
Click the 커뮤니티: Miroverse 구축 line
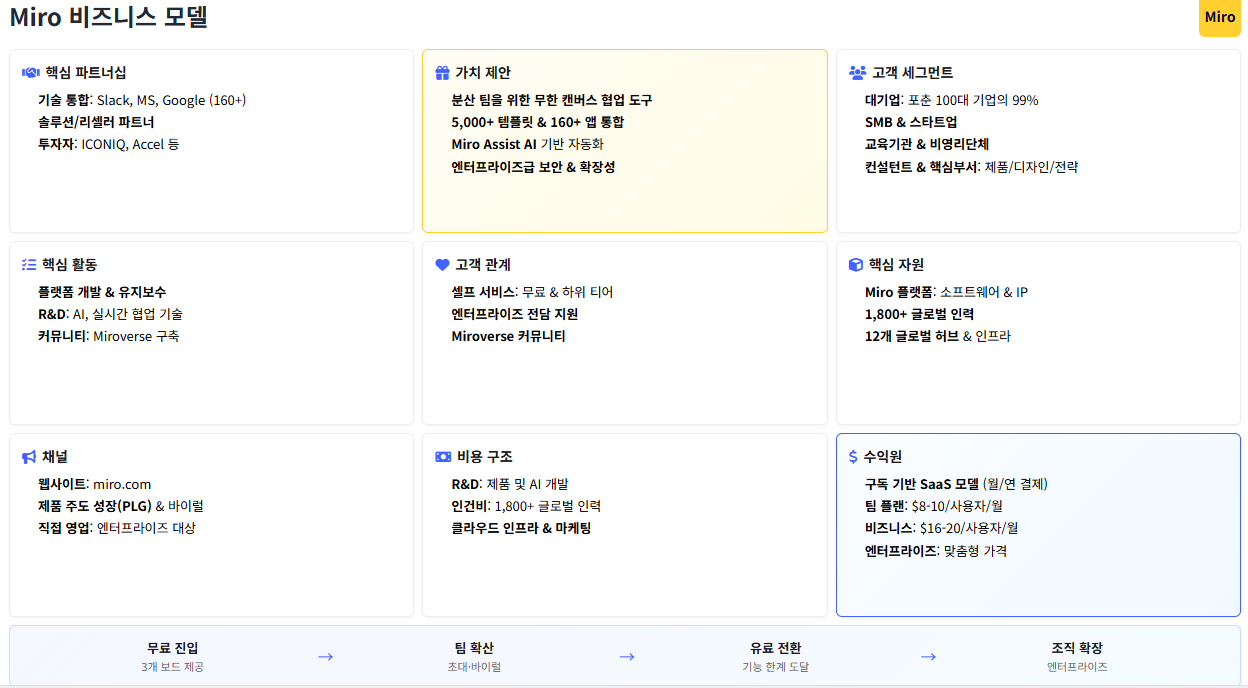(x=109, y=336)
